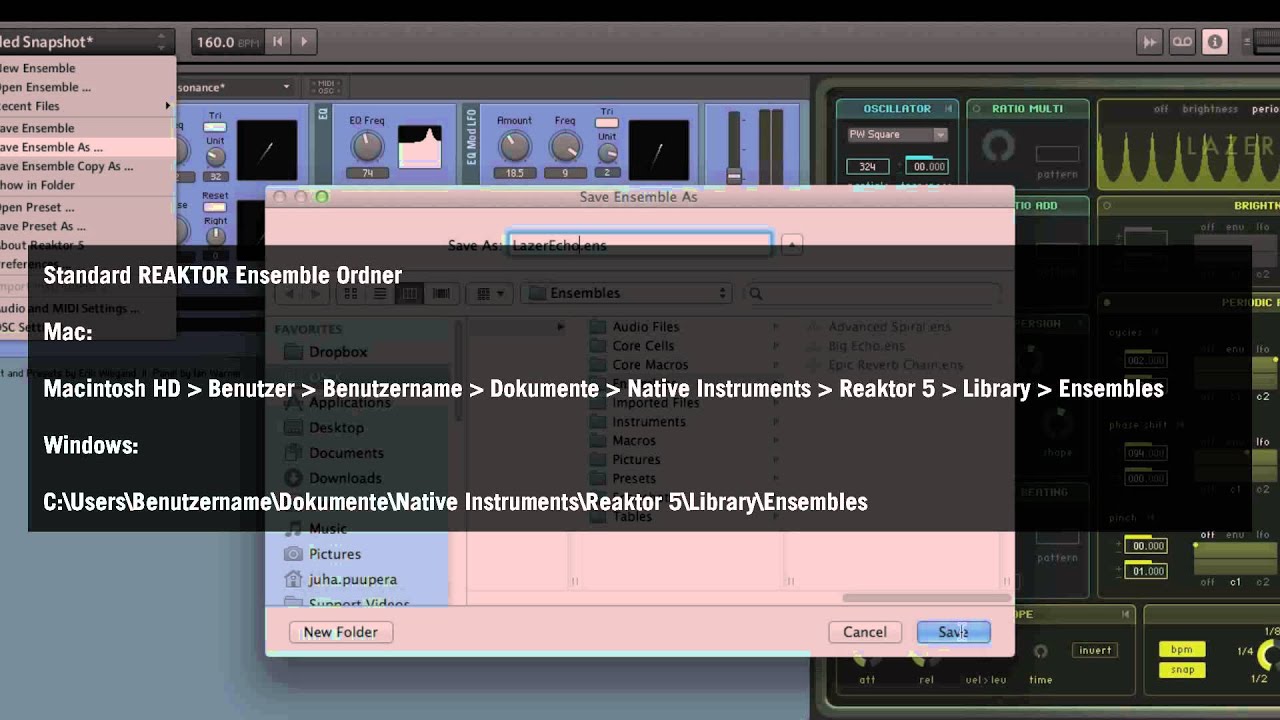Expand the Recent Files submenu arrow

[x=168, y=106]
